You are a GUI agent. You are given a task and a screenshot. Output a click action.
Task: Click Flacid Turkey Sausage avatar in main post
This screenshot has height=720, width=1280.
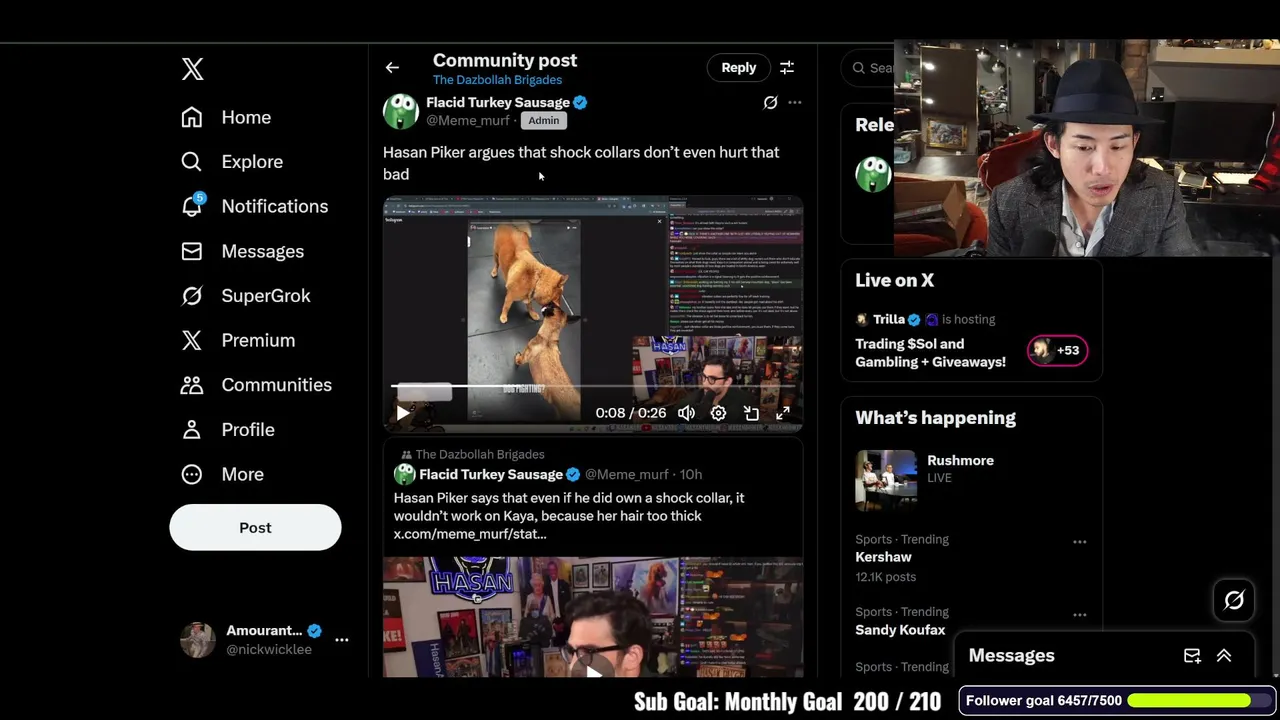pos(401,111)
